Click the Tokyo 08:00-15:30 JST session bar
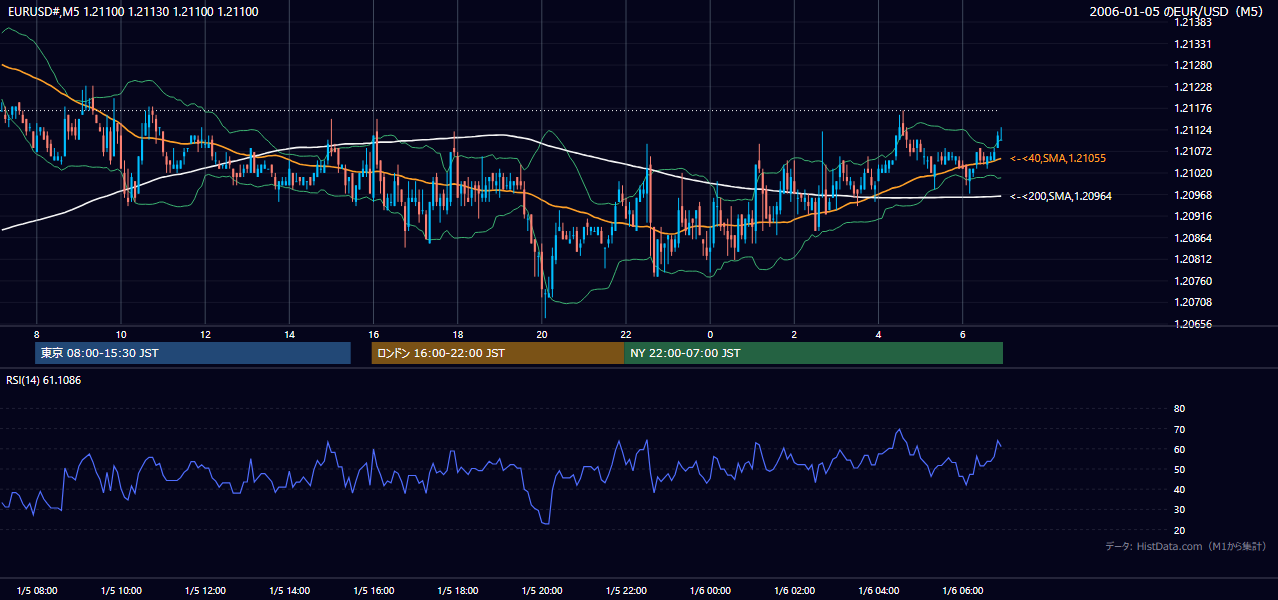Screen dimensions: 1278x600 point(193,353)
